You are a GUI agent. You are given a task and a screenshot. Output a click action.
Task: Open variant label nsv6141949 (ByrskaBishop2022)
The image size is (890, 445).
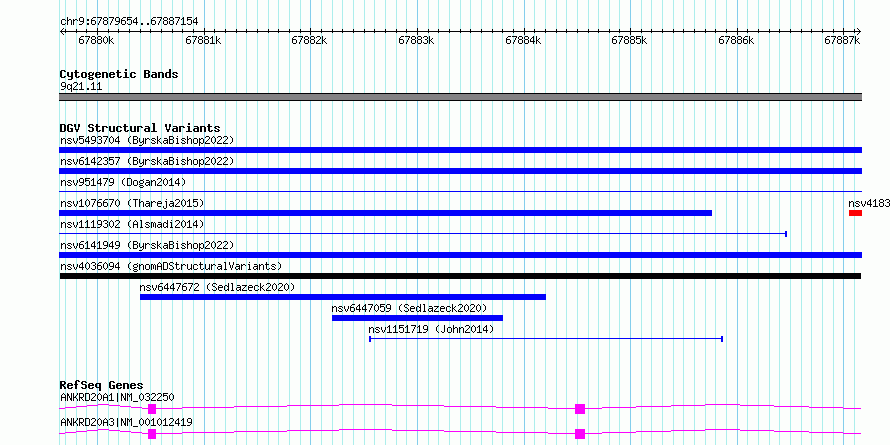(x=147, y=245)
